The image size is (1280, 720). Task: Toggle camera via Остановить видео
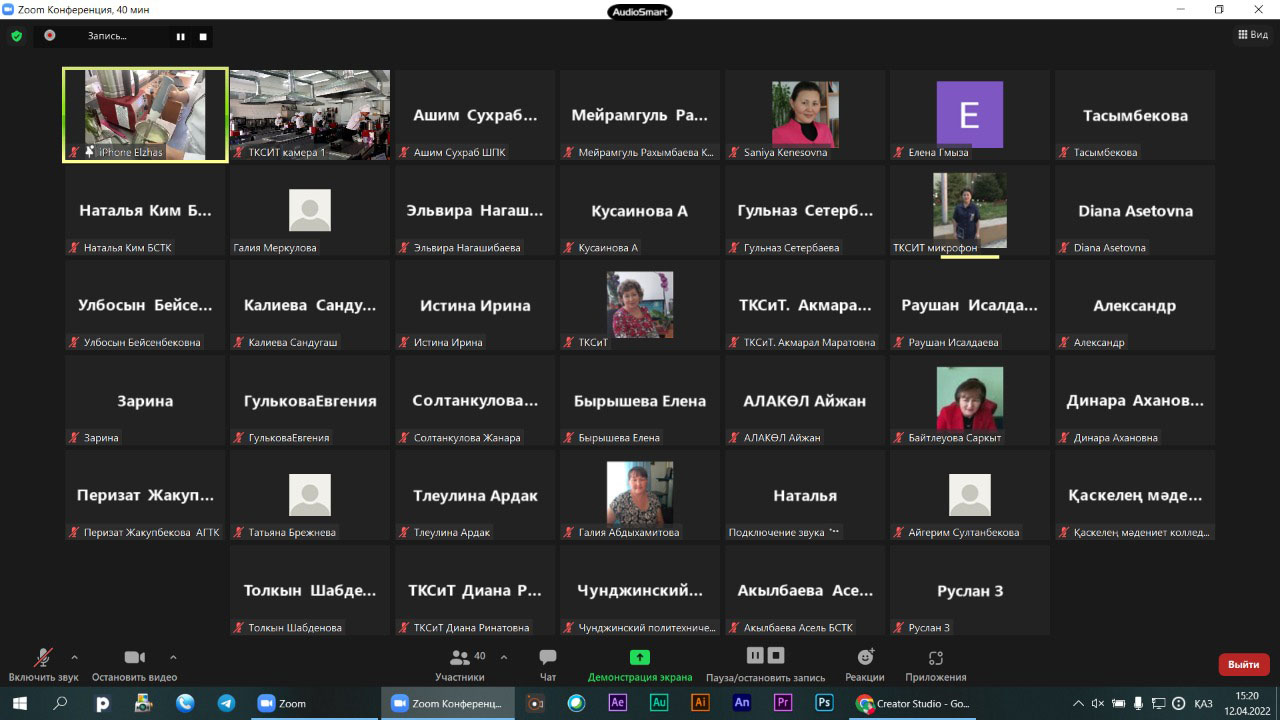134,665
